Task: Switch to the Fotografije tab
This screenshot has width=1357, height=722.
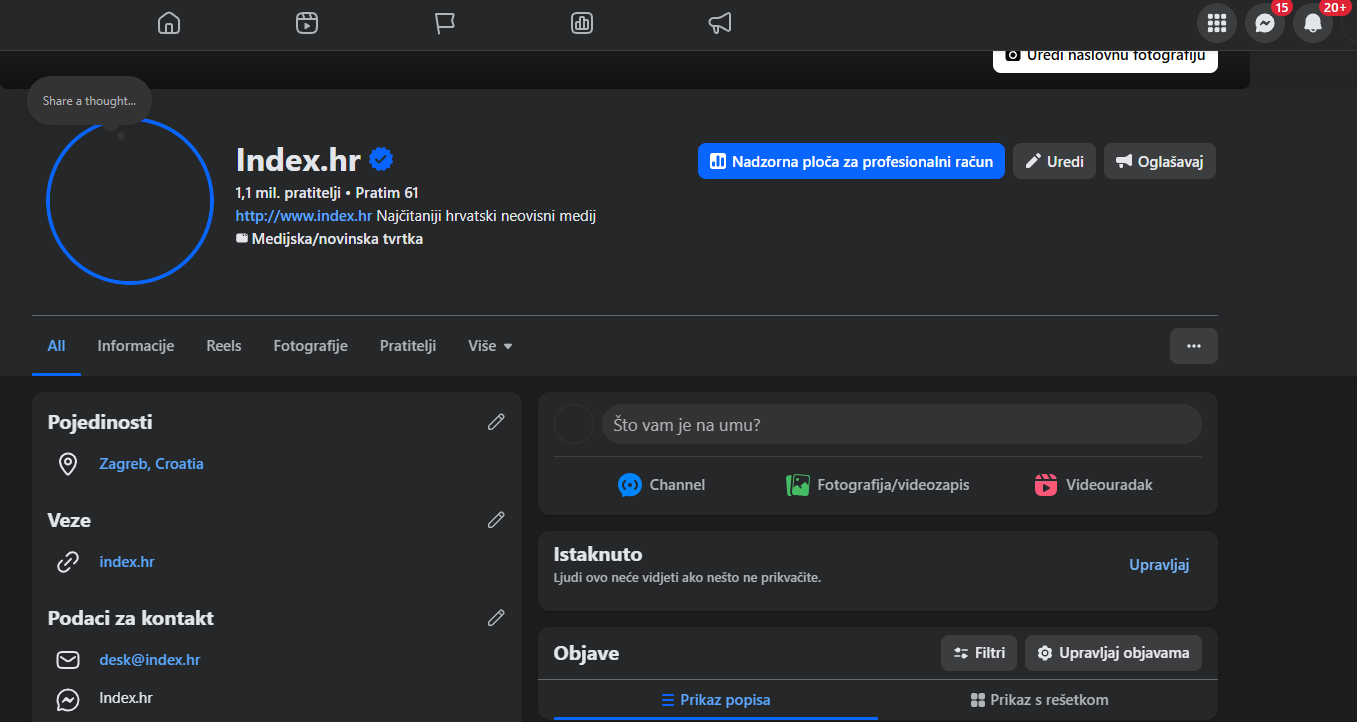Action: click(311, 346)
